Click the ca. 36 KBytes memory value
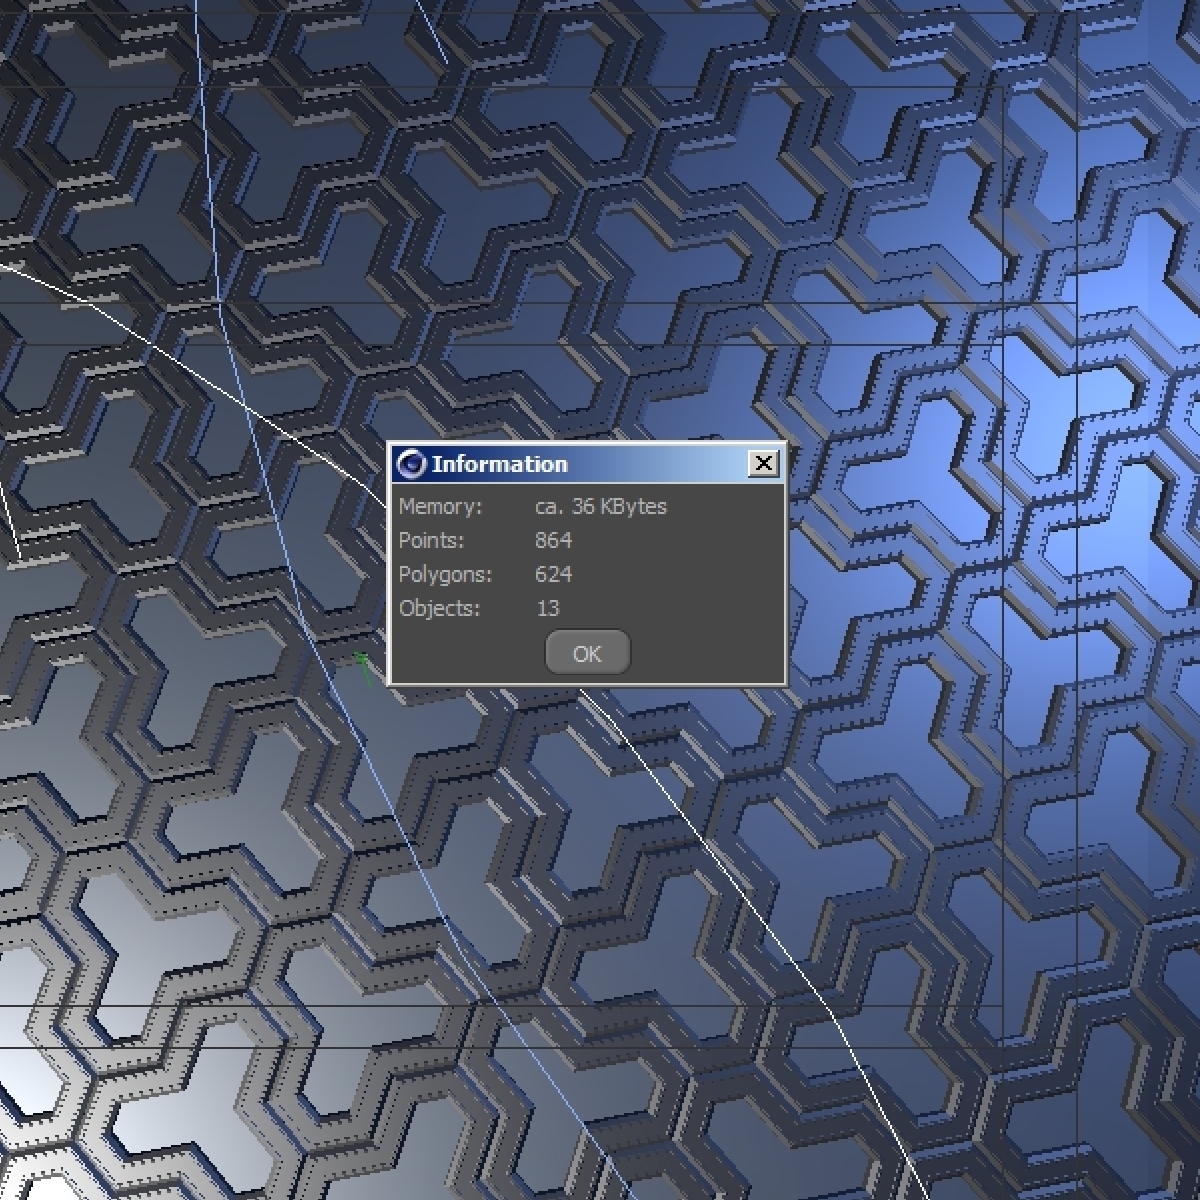Viewport: 1200px width, 1200px height. (601, 507)
